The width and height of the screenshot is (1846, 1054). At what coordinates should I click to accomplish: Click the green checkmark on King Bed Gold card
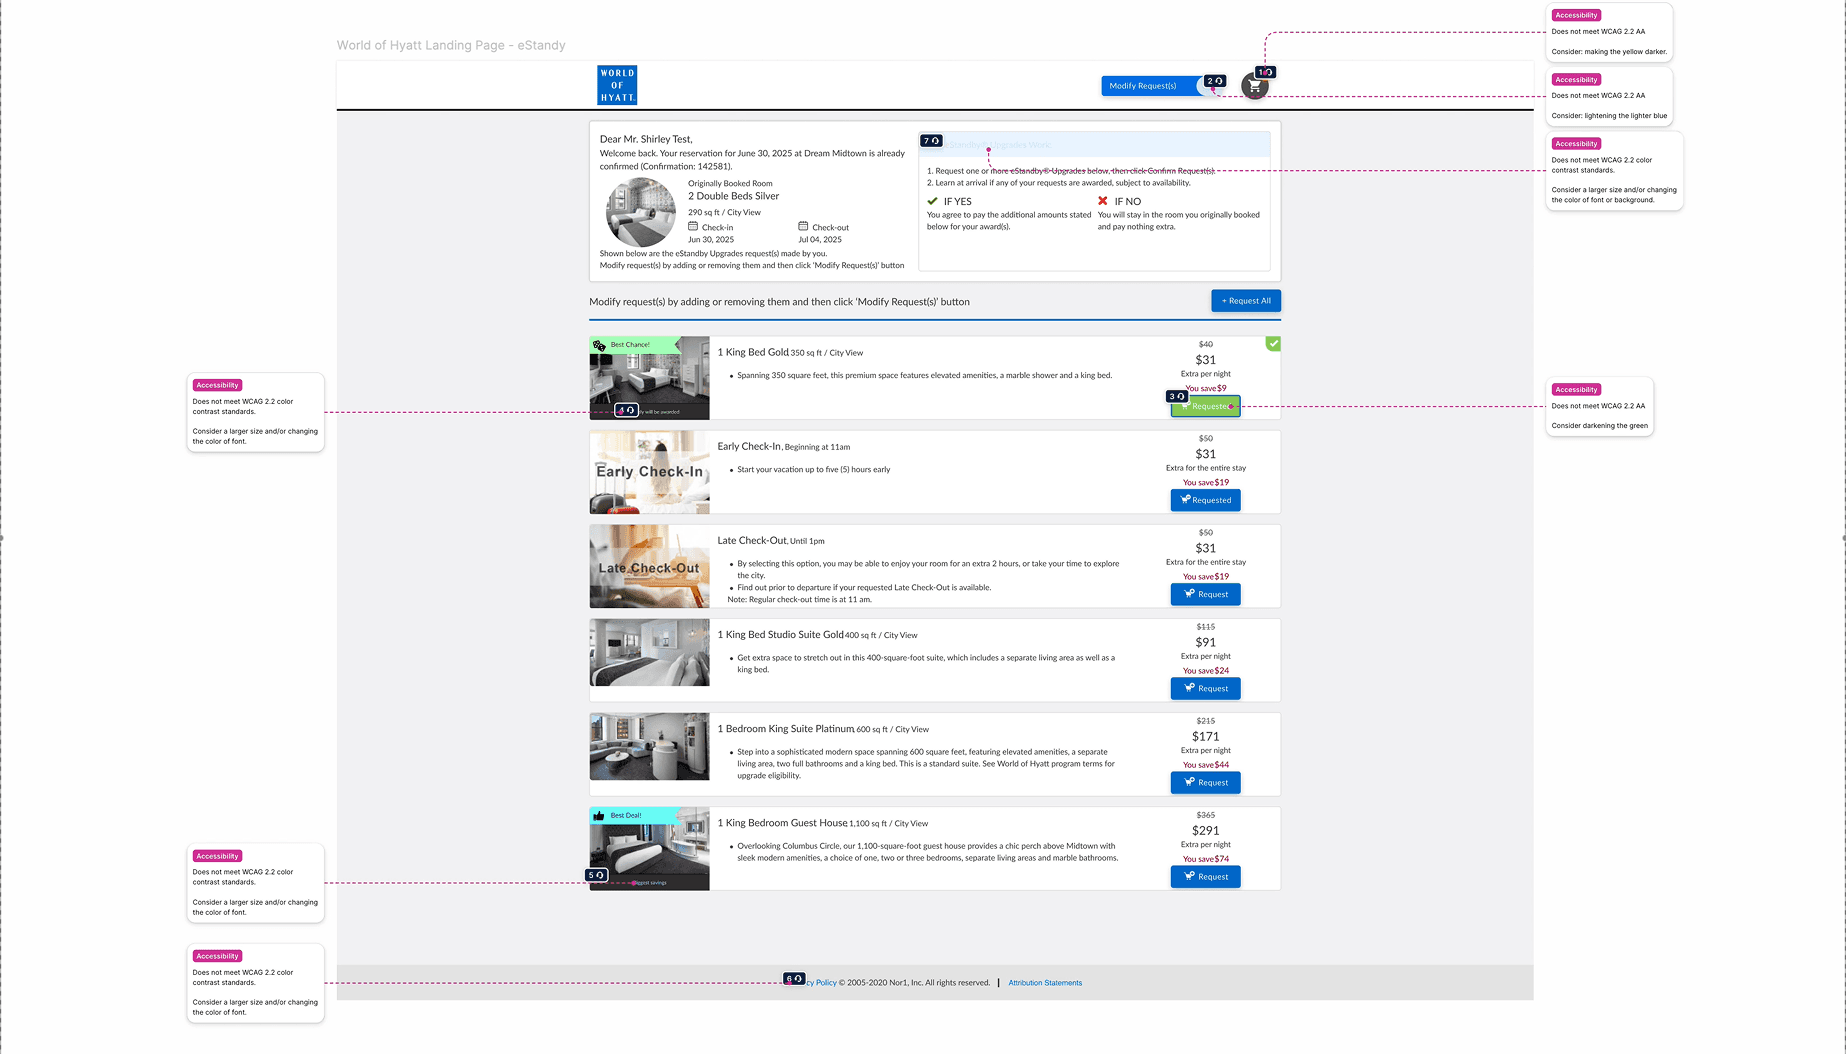(x=1273, y=343)
